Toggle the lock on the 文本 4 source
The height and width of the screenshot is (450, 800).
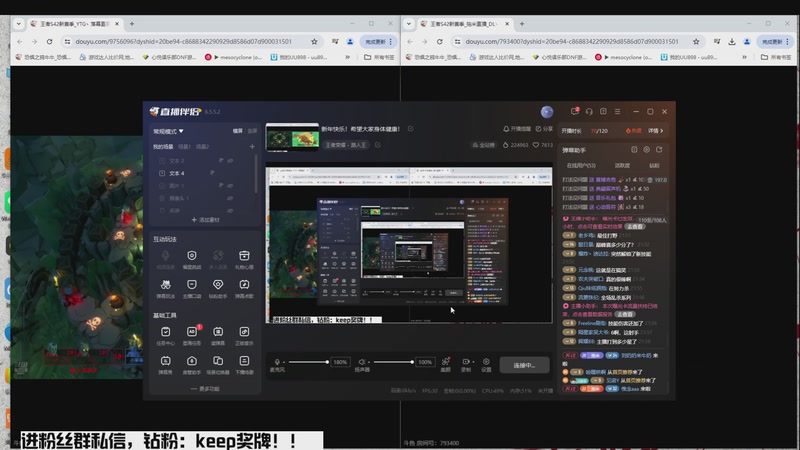coord(212,173)
